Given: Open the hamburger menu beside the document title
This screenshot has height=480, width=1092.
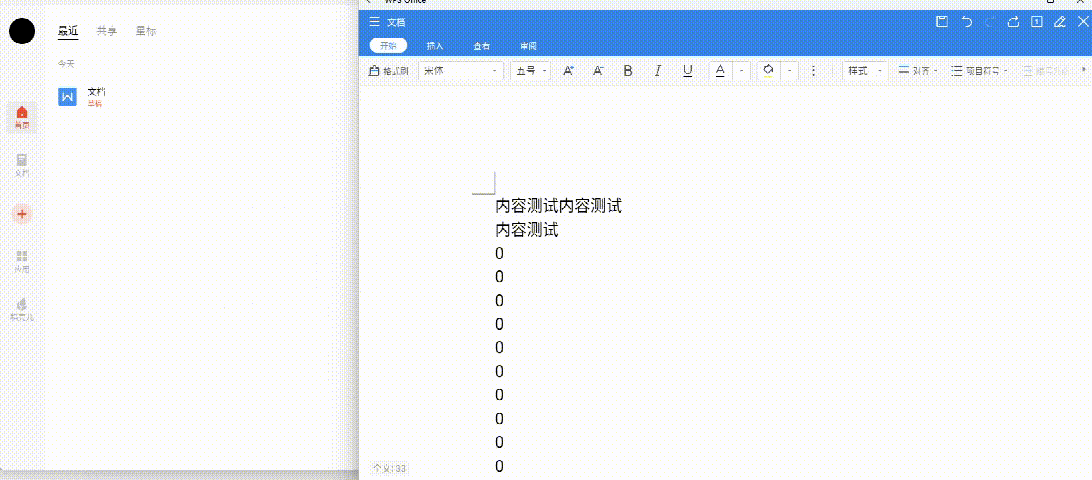Looking at the screenshot, I should click(375, 22).
